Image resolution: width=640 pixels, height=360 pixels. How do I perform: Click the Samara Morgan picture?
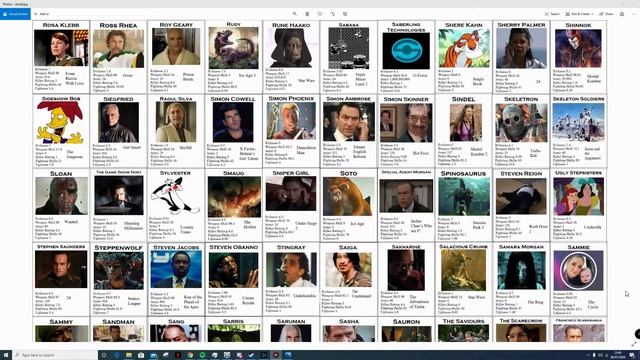coord(521,270)
